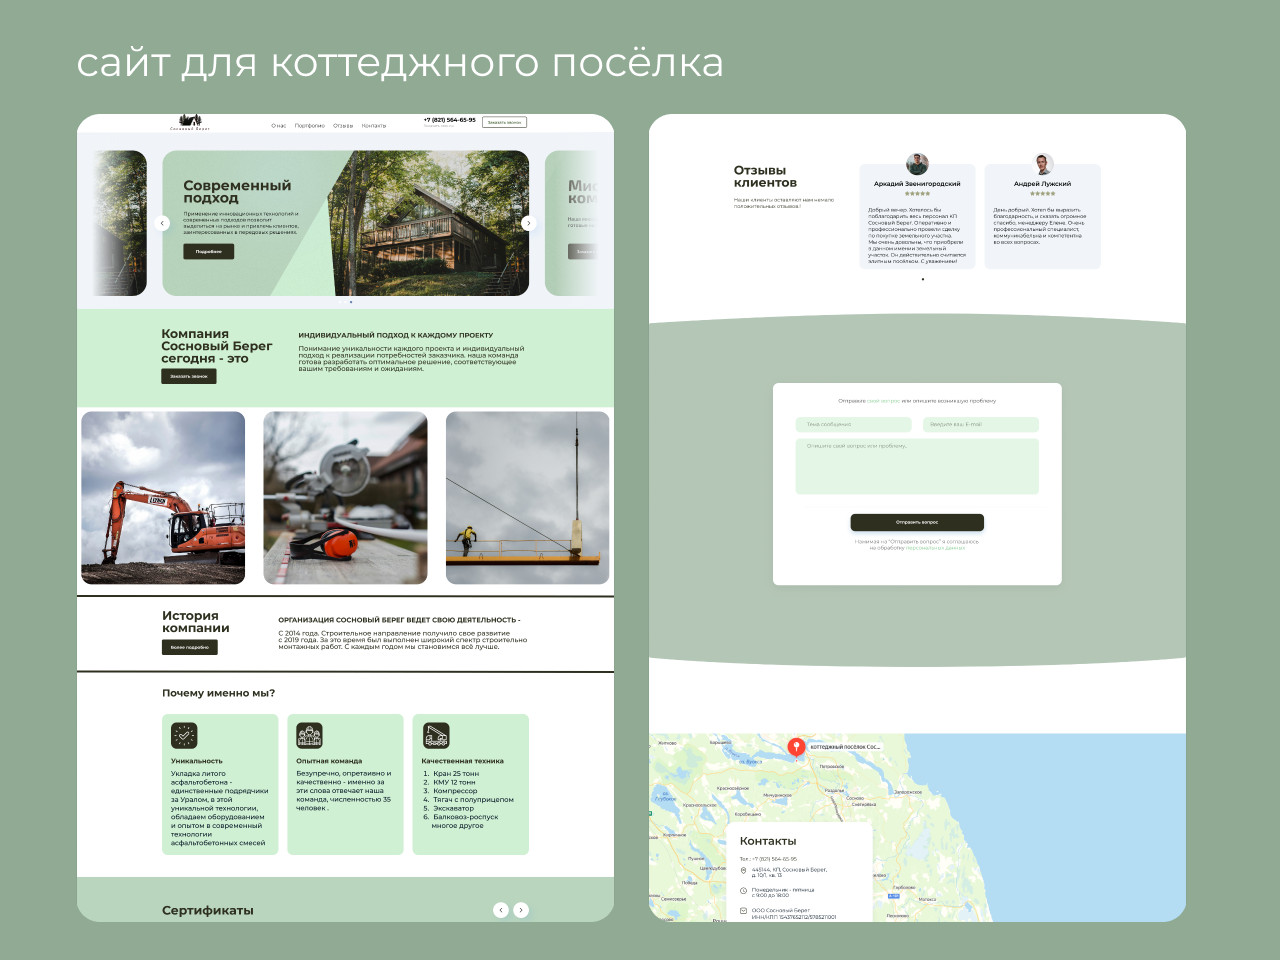Viewport: 1280px width, 960px height.
Task: Click the clock icon by working hours
Action: click(x=743, y=891)
